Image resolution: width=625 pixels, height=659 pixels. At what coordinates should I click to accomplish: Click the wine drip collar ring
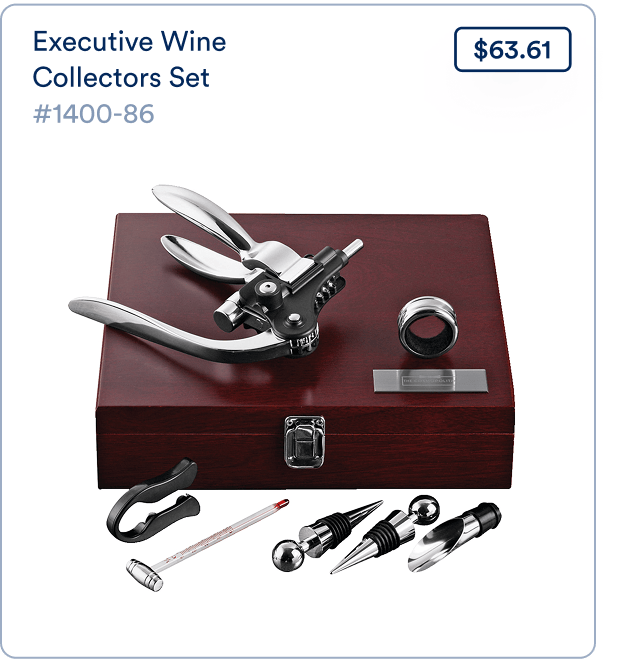coord(427,326)
